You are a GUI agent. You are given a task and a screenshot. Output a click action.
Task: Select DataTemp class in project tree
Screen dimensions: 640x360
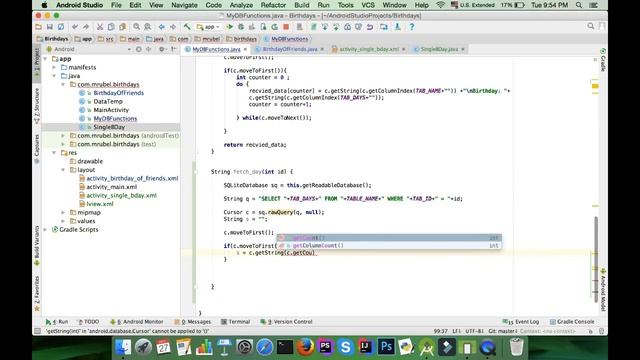[108, 102]
